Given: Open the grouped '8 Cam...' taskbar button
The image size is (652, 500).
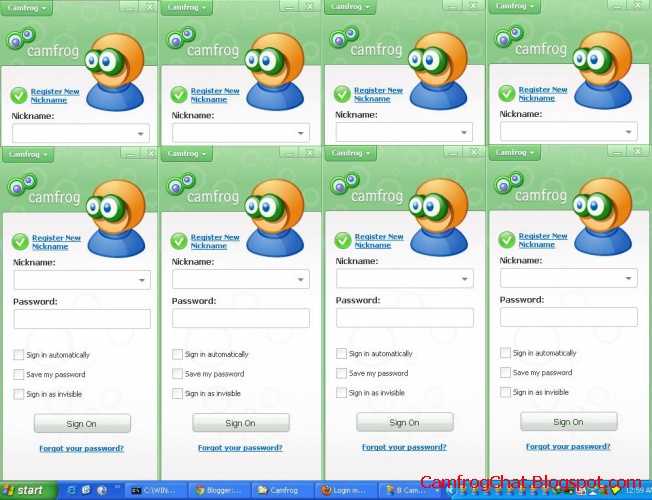Looking at the screenshot, I should [410, 490].
